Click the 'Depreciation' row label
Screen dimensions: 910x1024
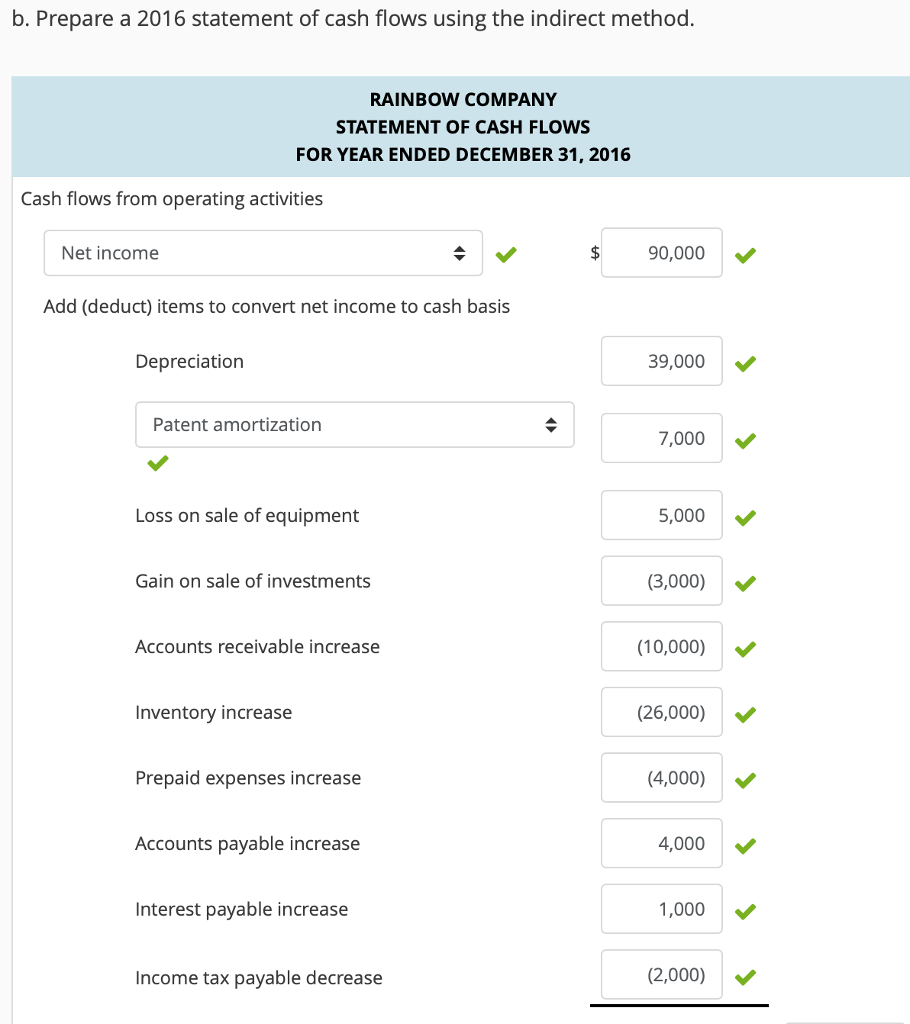pyautogui.click(x=189, y=362)
